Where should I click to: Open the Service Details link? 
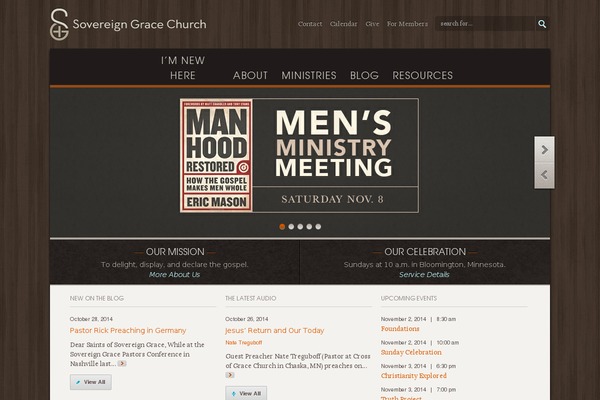coord(424,274)
